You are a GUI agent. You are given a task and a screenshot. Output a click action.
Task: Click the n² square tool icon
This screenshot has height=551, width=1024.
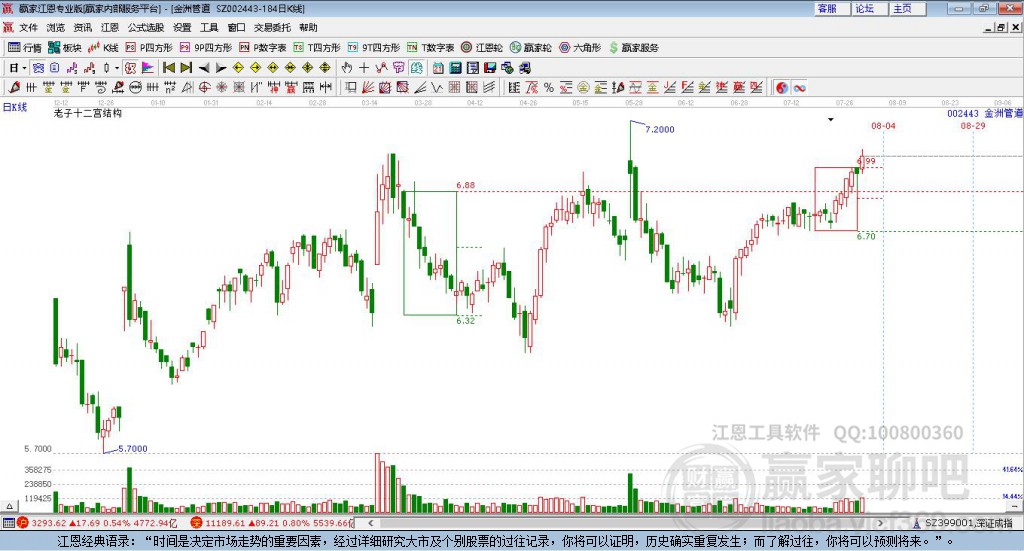pos(170,87)
